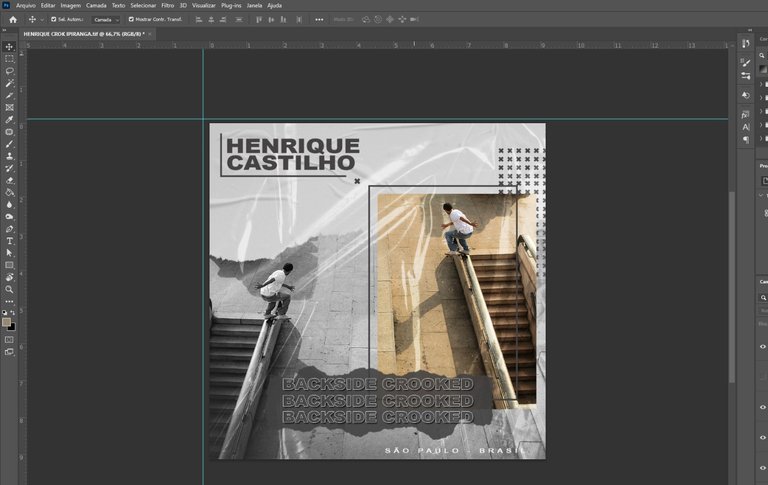The height and width of the screenshot is (485, 768).
Task: Select the History Brush tool
Action: tap(9, 168)
